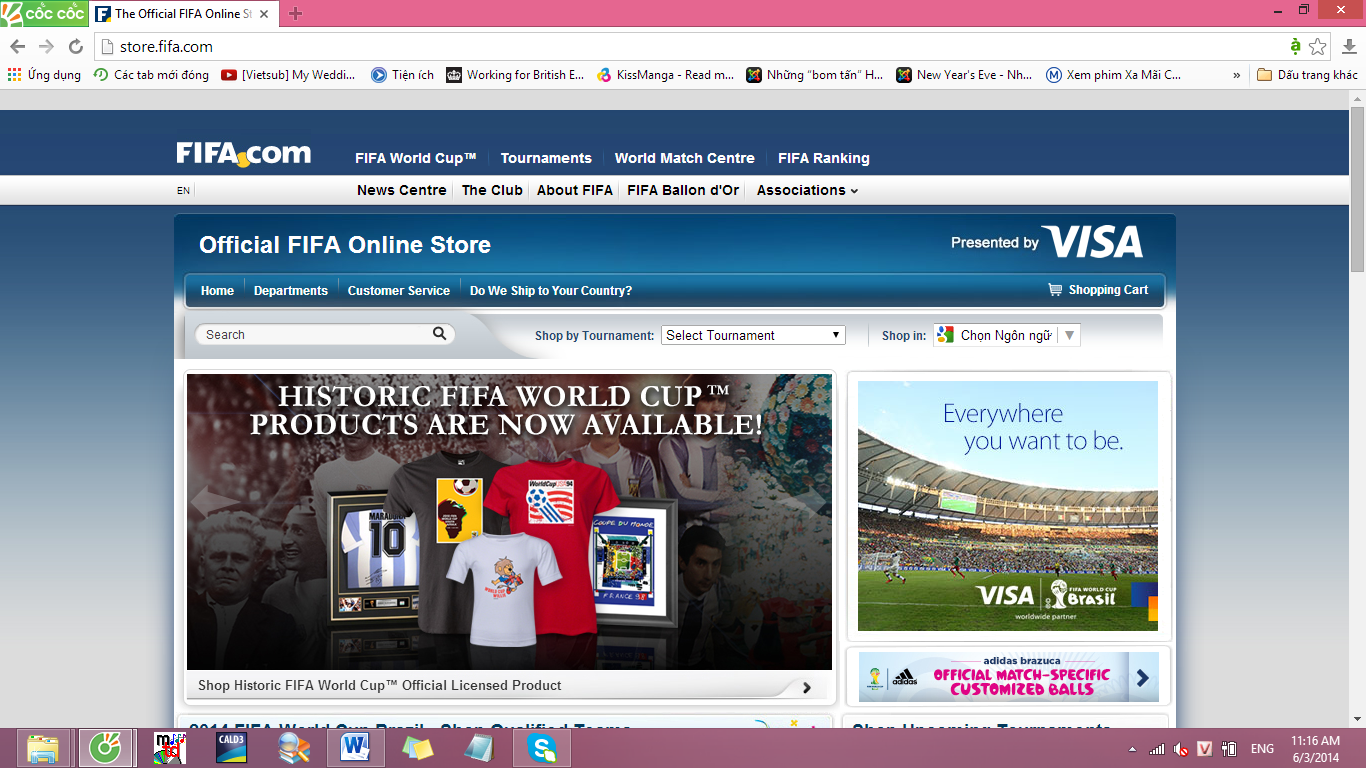Open the KissManga bookmark
The height and width of the screenshot is (768, 1366).
pos(665,75)
